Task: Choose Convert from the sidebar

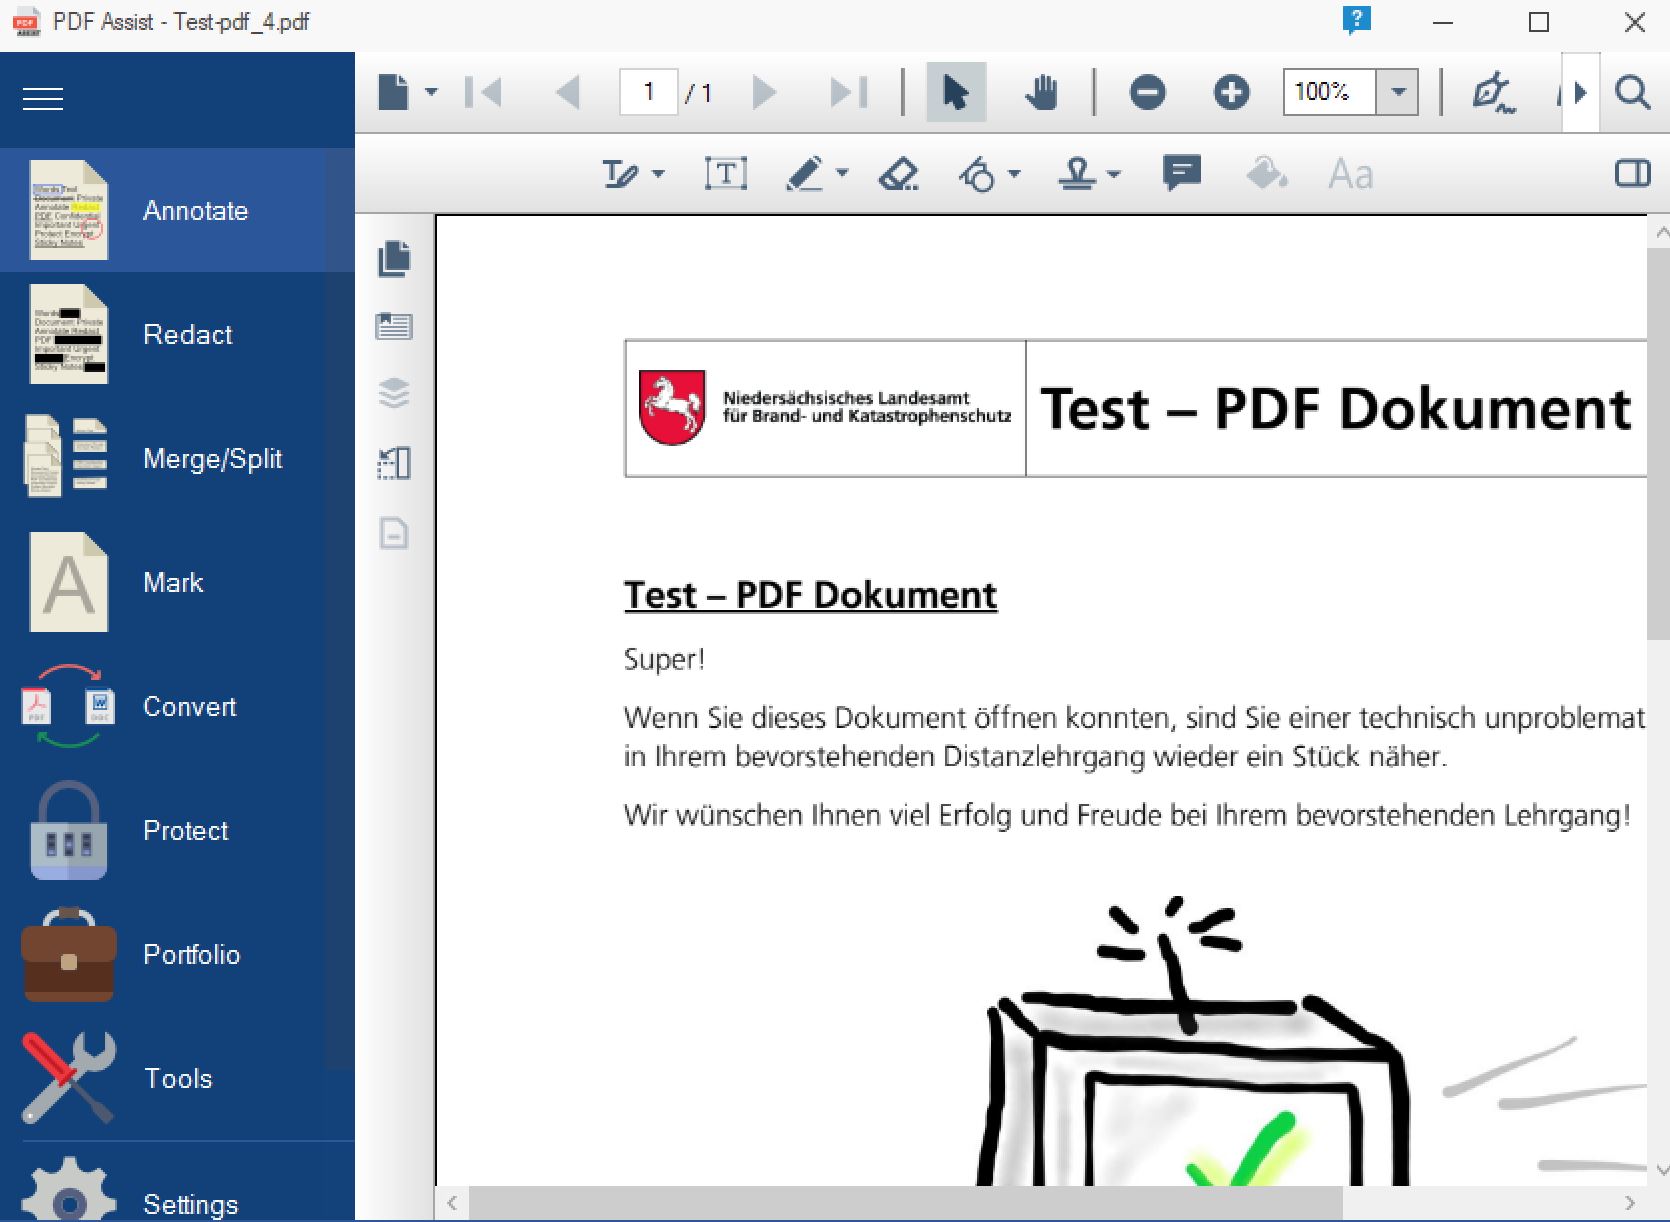Action: (x=177, y=706)
